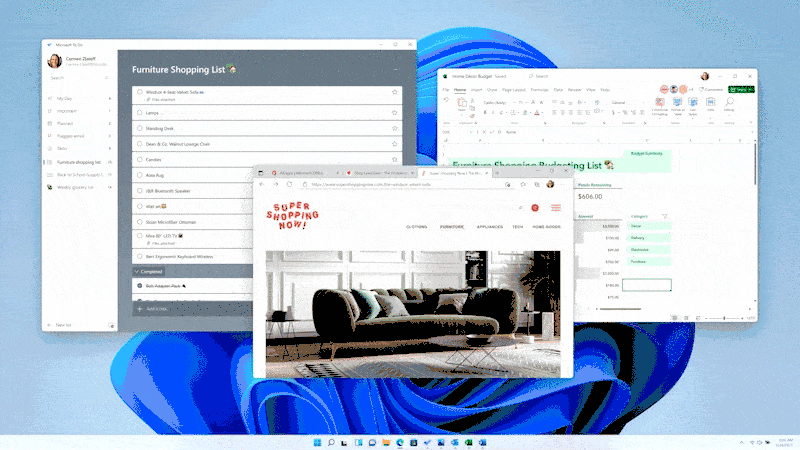Screen dimensions: 800x450
Task: Select the Weekly grocery list
Action: [x=80, y=187]
